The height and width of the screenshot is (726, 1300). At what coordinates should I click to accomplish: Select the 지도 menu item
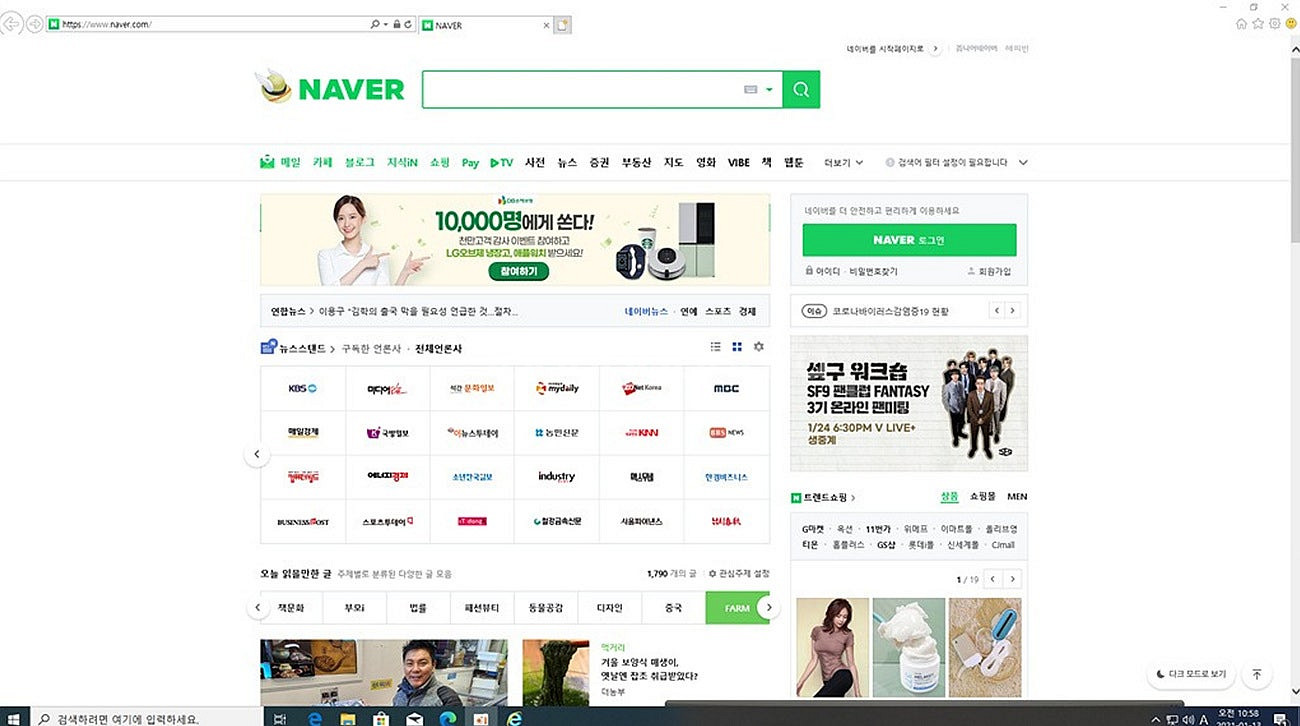(674, 162)
